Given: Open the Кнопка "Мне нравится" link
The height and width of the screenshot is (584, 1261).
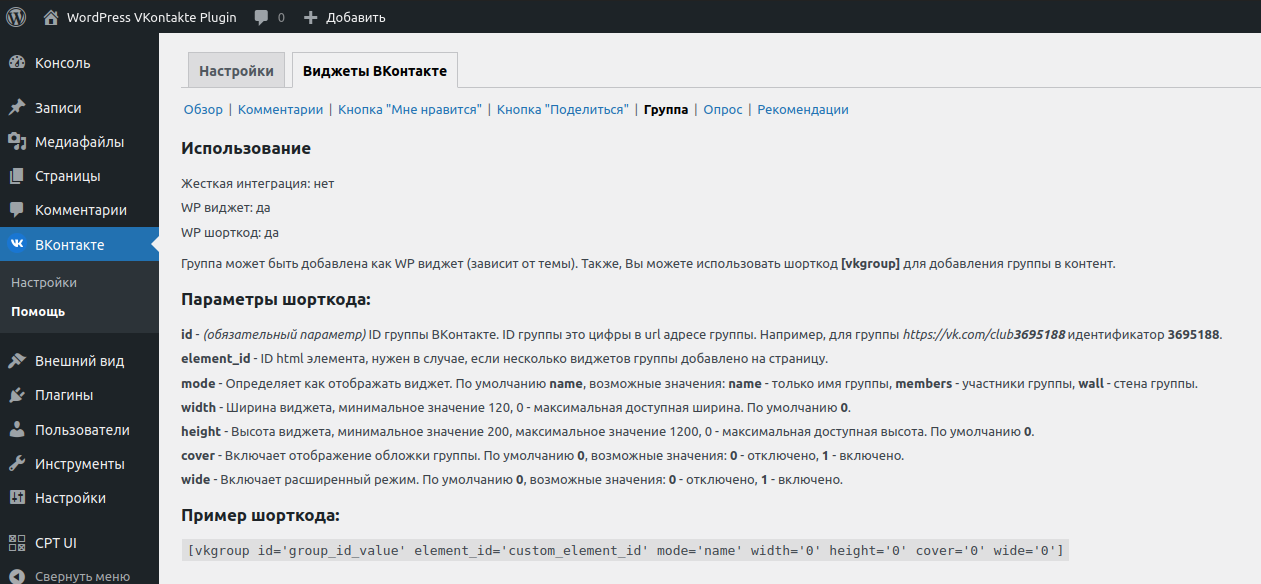Looking at the screenshot, I should tap(410, 110).
